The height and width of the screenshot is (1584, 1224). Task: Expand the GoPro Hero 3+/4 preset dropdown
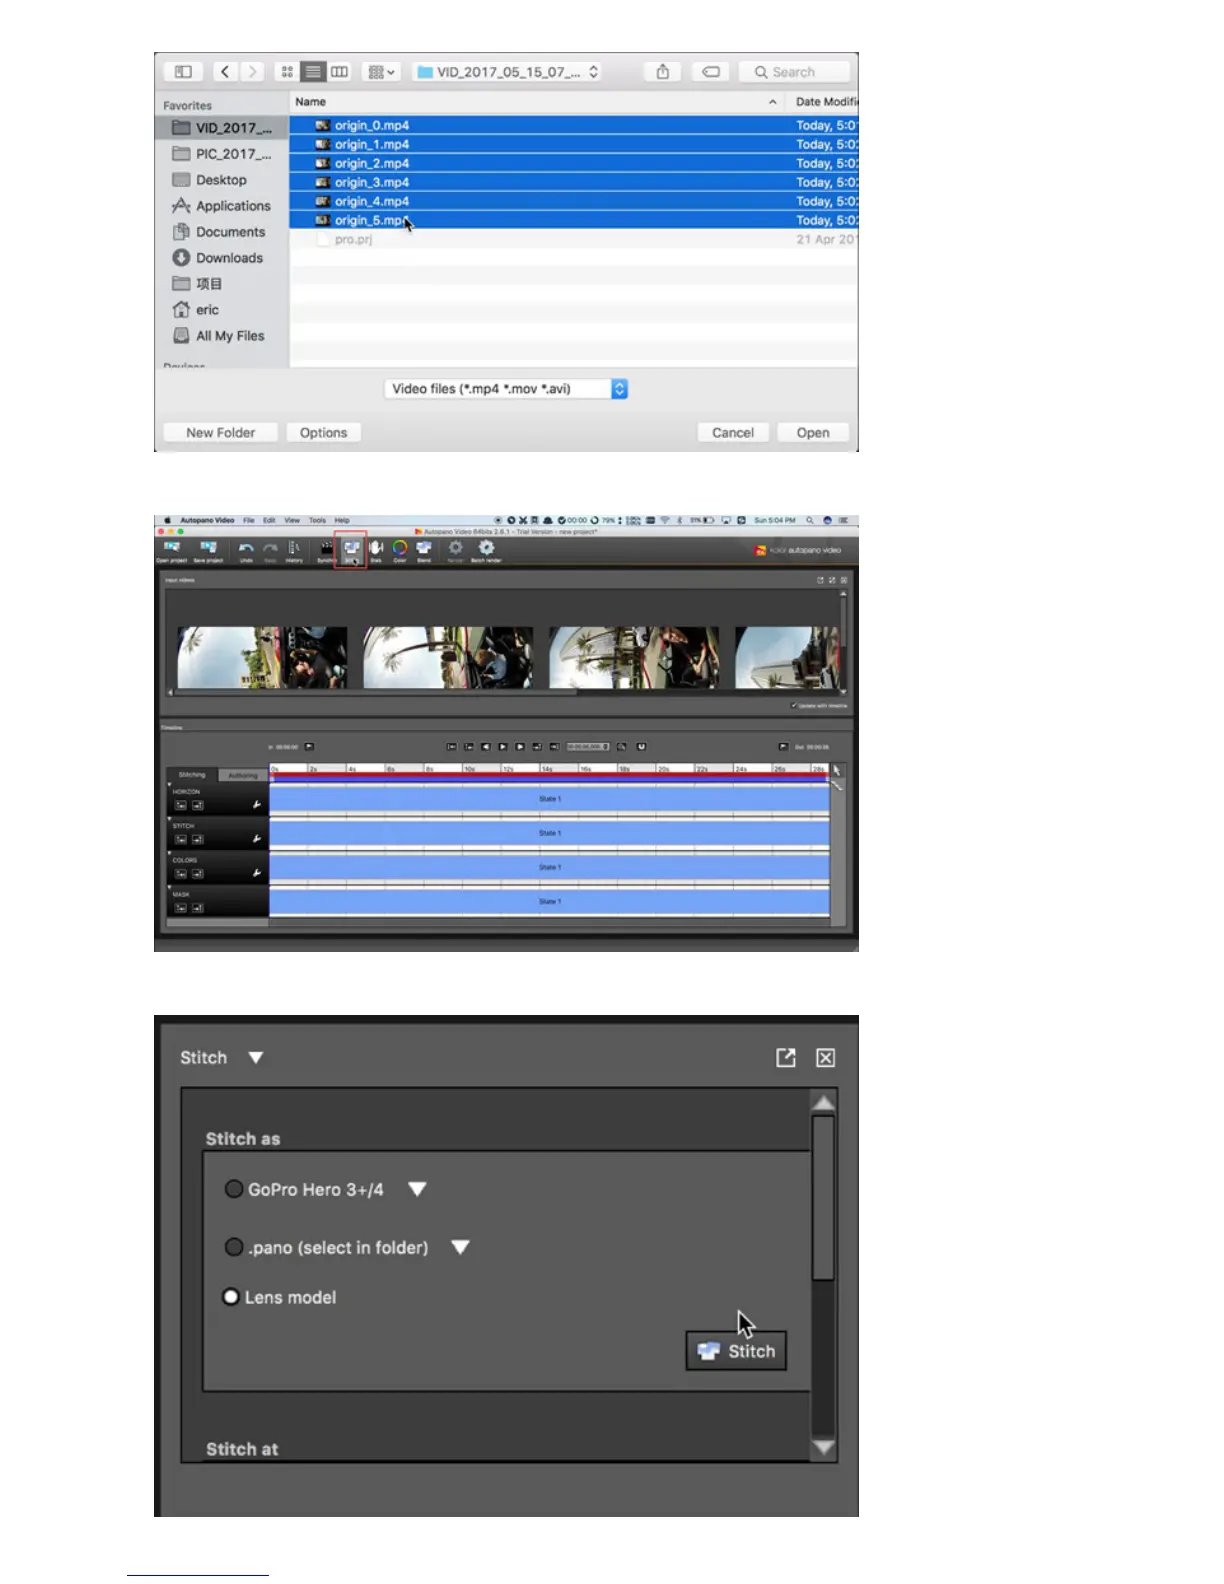coord(418,1189)
